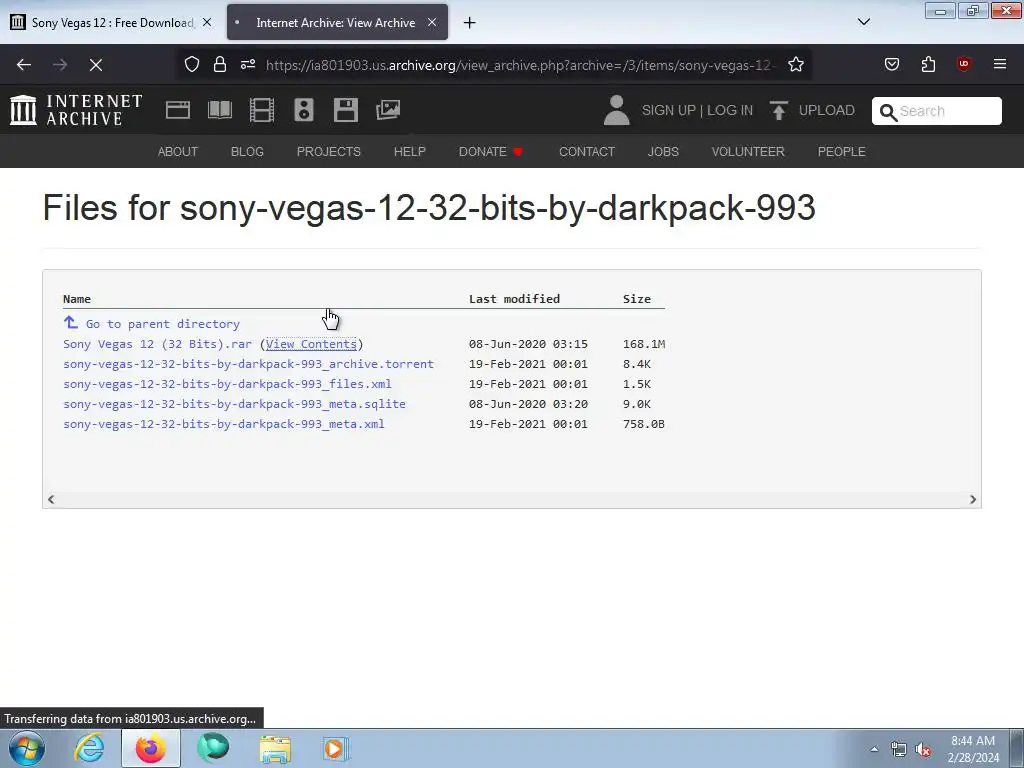
Task: Click the Firefox taskbar icon
Action: [150, 748]
